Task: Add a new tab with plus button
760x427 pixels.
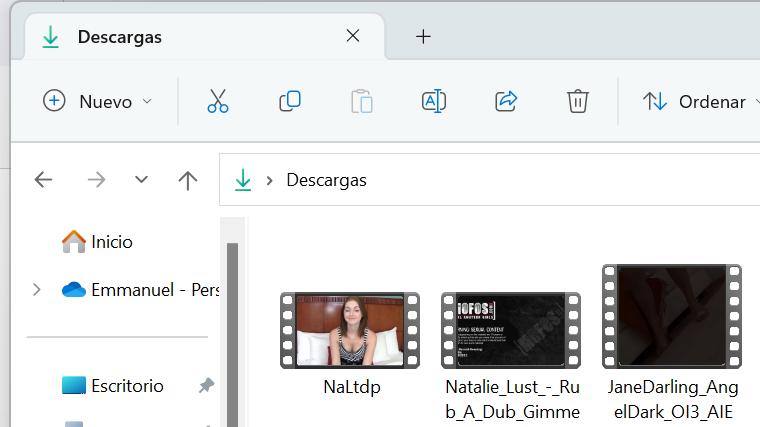Action: click(x=423, y=37)
